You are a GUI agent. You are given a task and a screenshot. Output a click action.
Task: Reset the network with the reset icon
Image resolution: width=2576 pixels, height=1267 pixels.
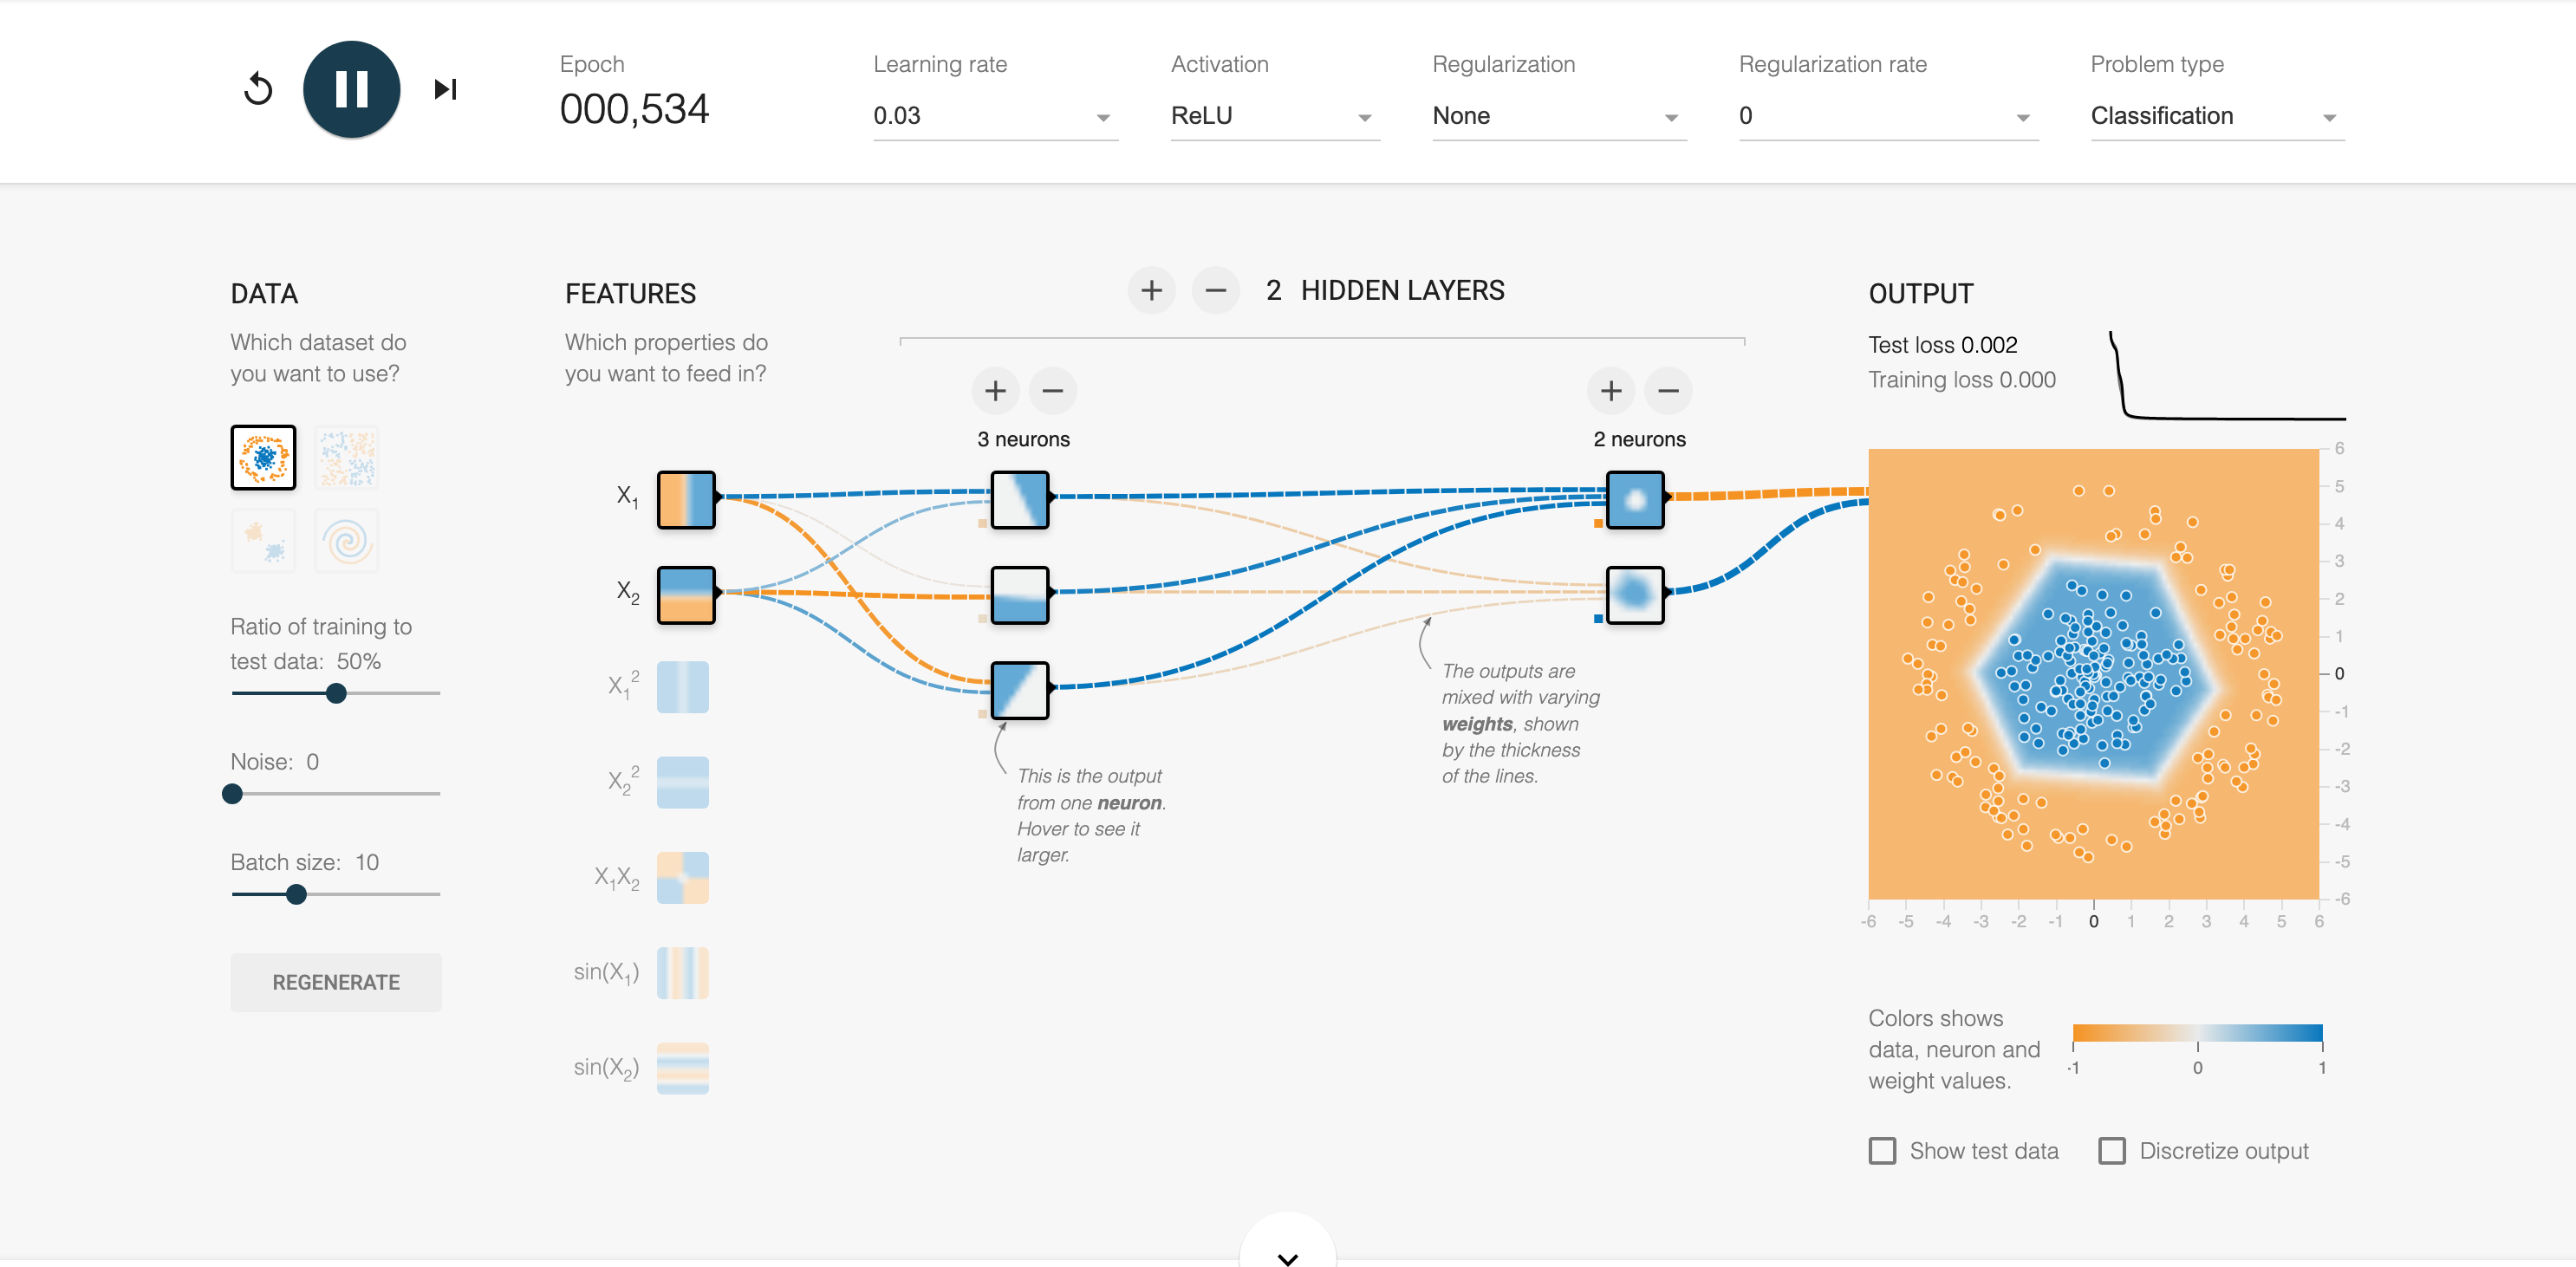tap(258, 89)
